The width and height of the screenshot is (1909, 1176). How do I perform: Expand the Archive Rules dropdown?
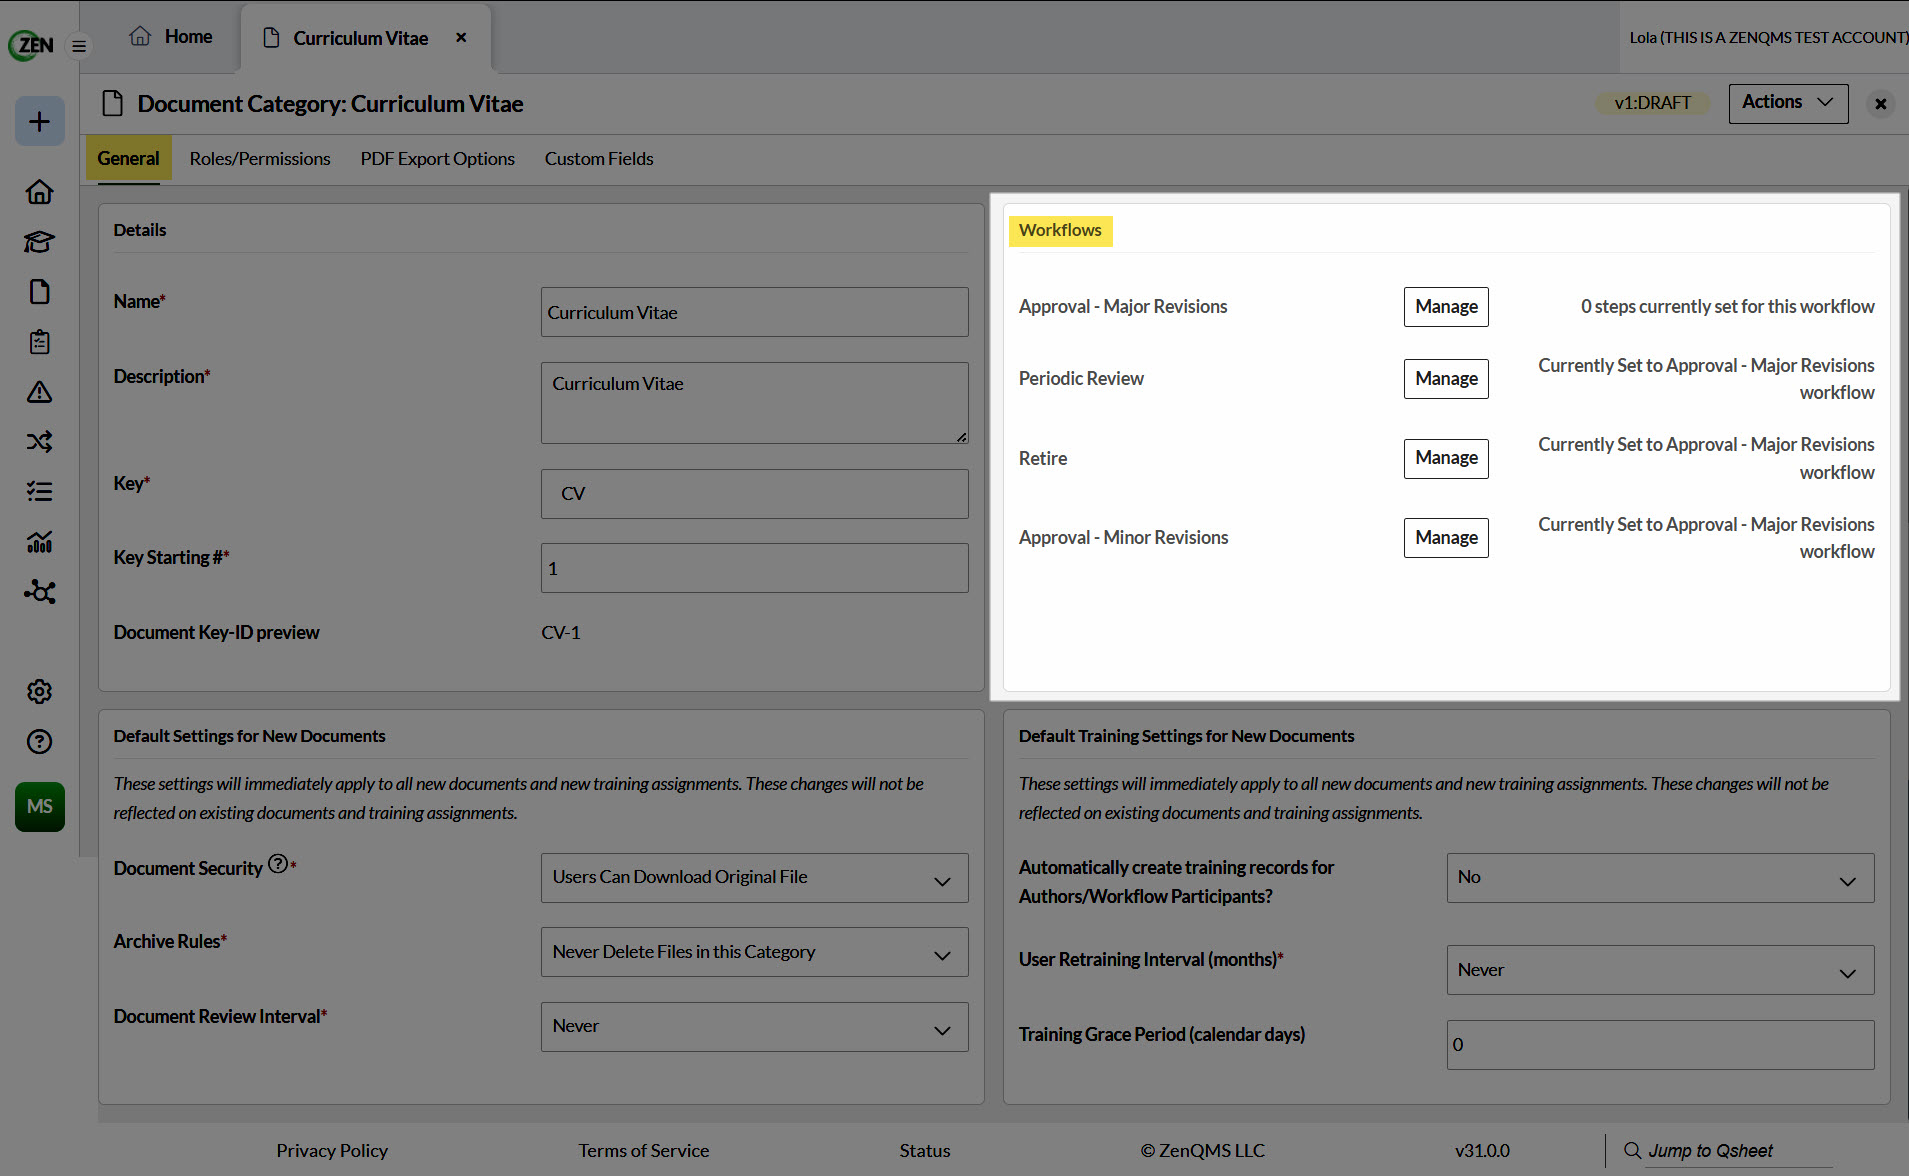754,952
